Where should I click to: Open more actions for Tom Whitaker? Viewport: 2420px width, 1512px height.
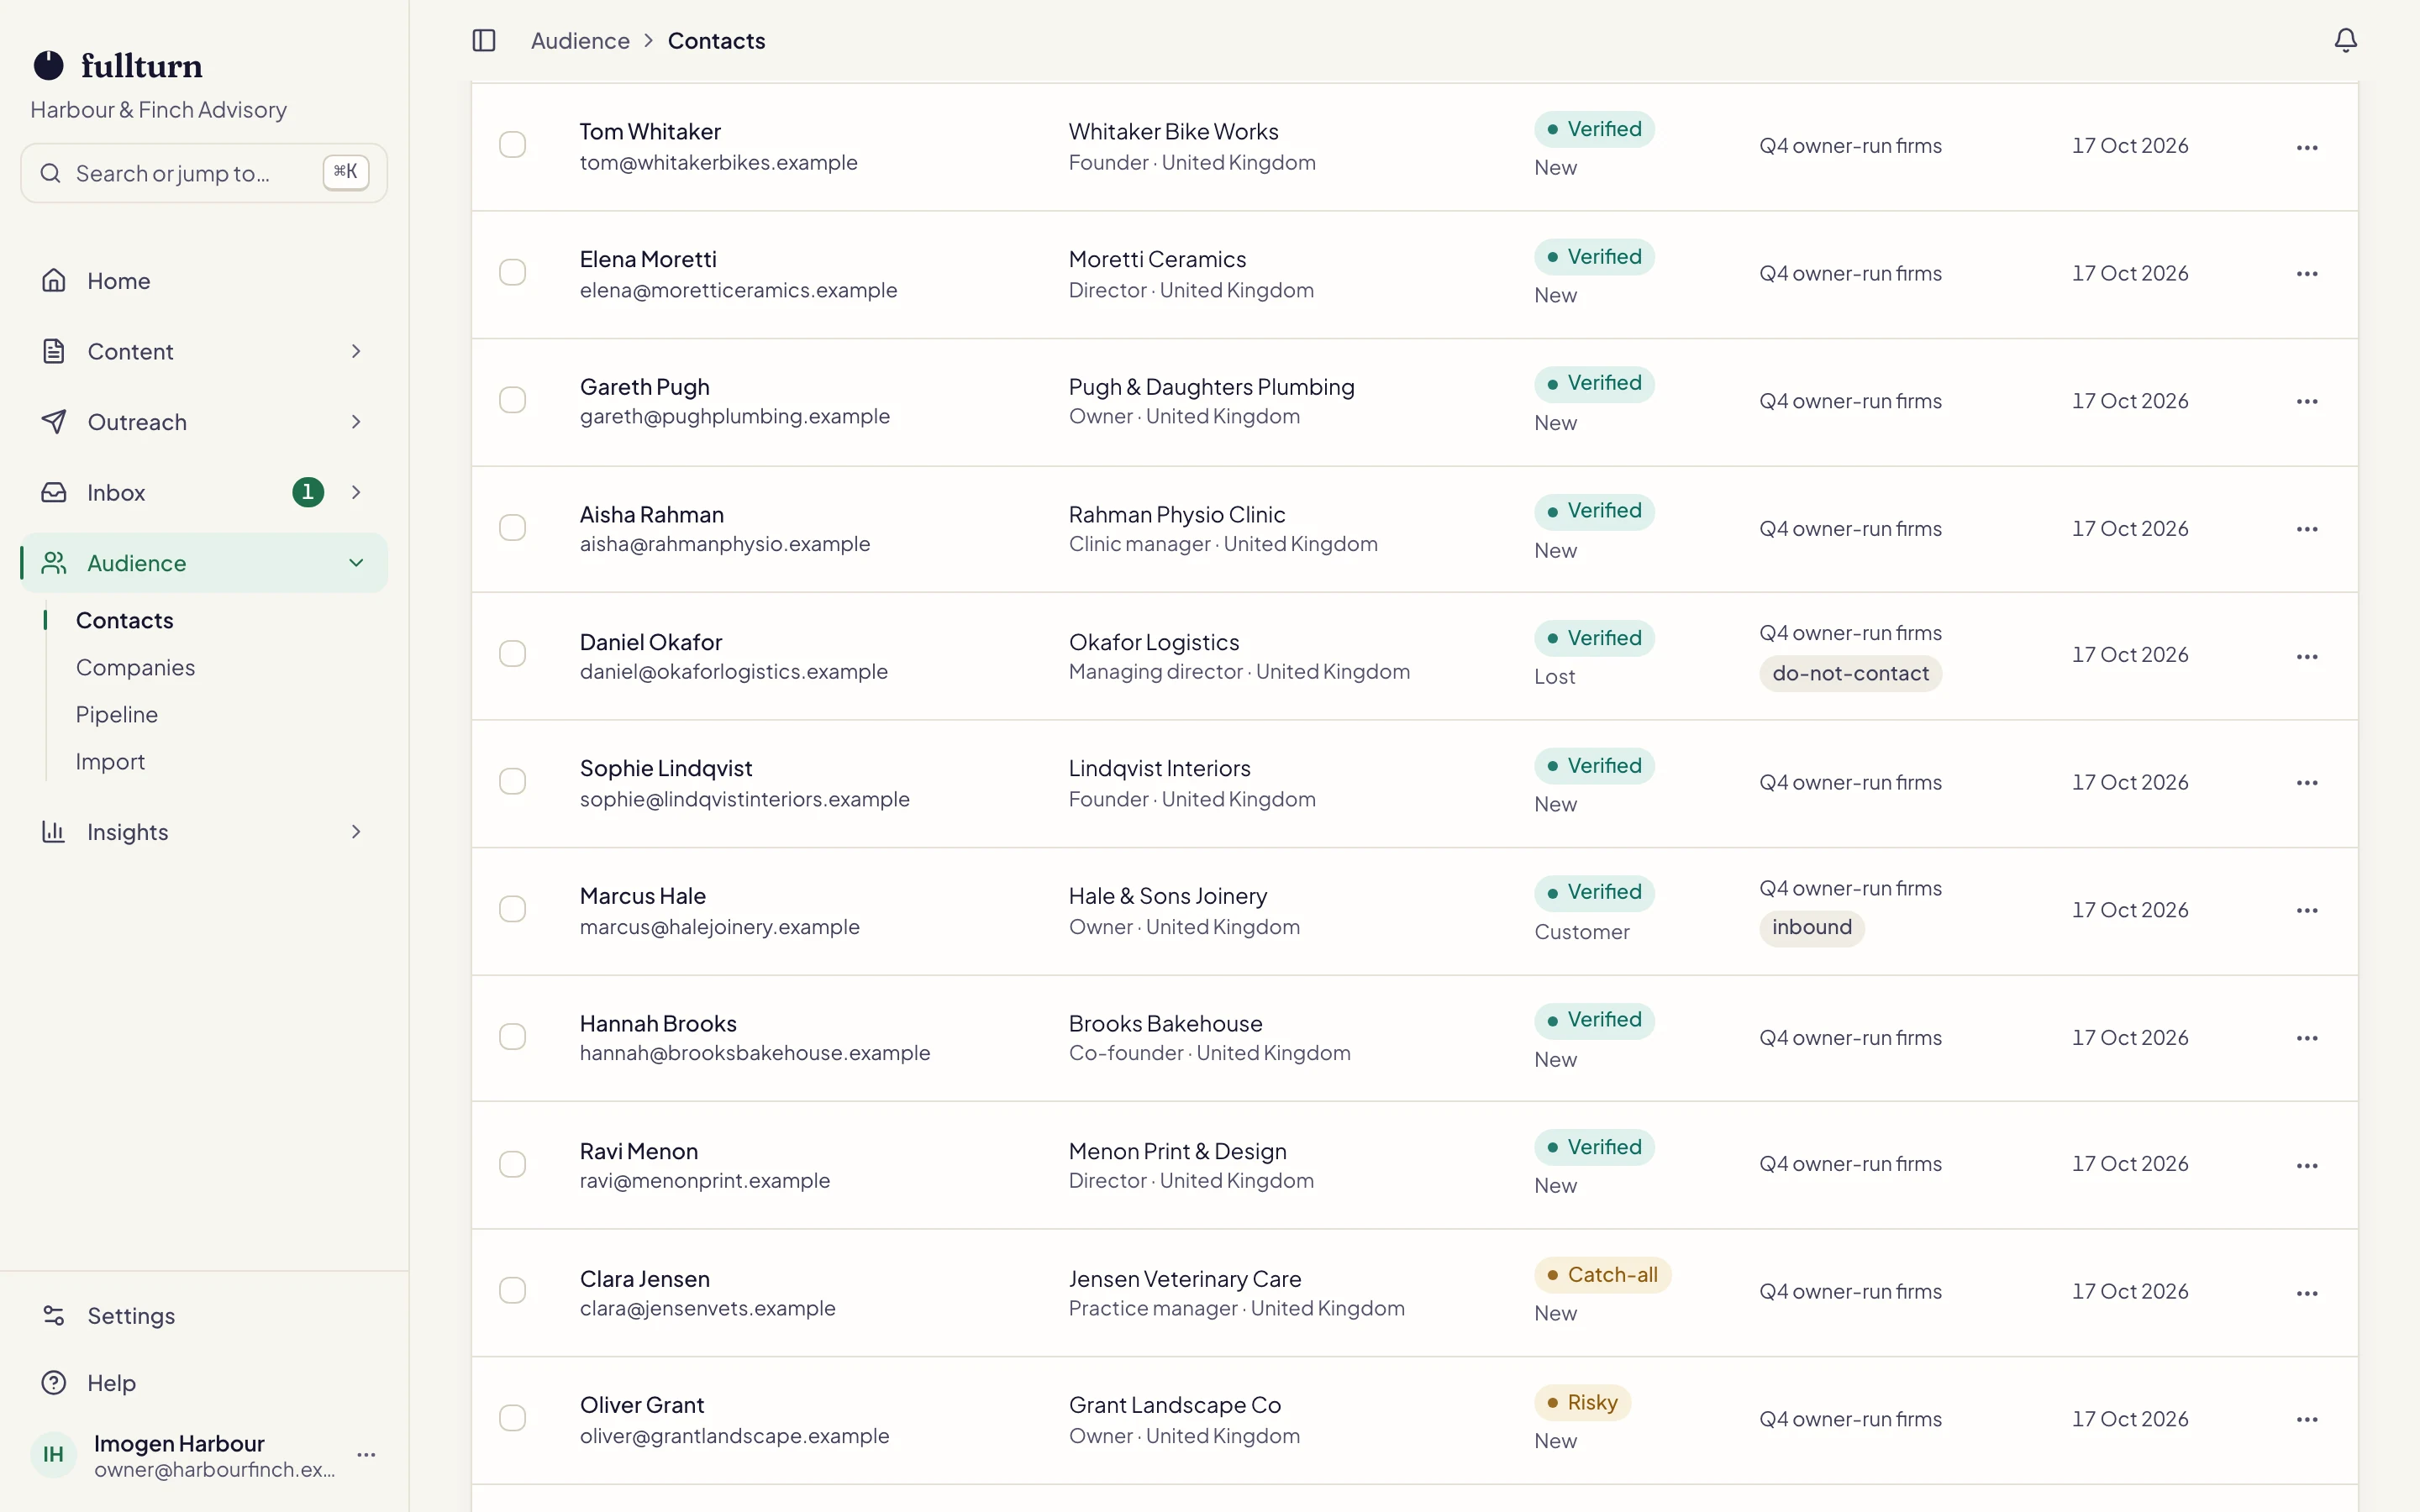coord(2307,147)
